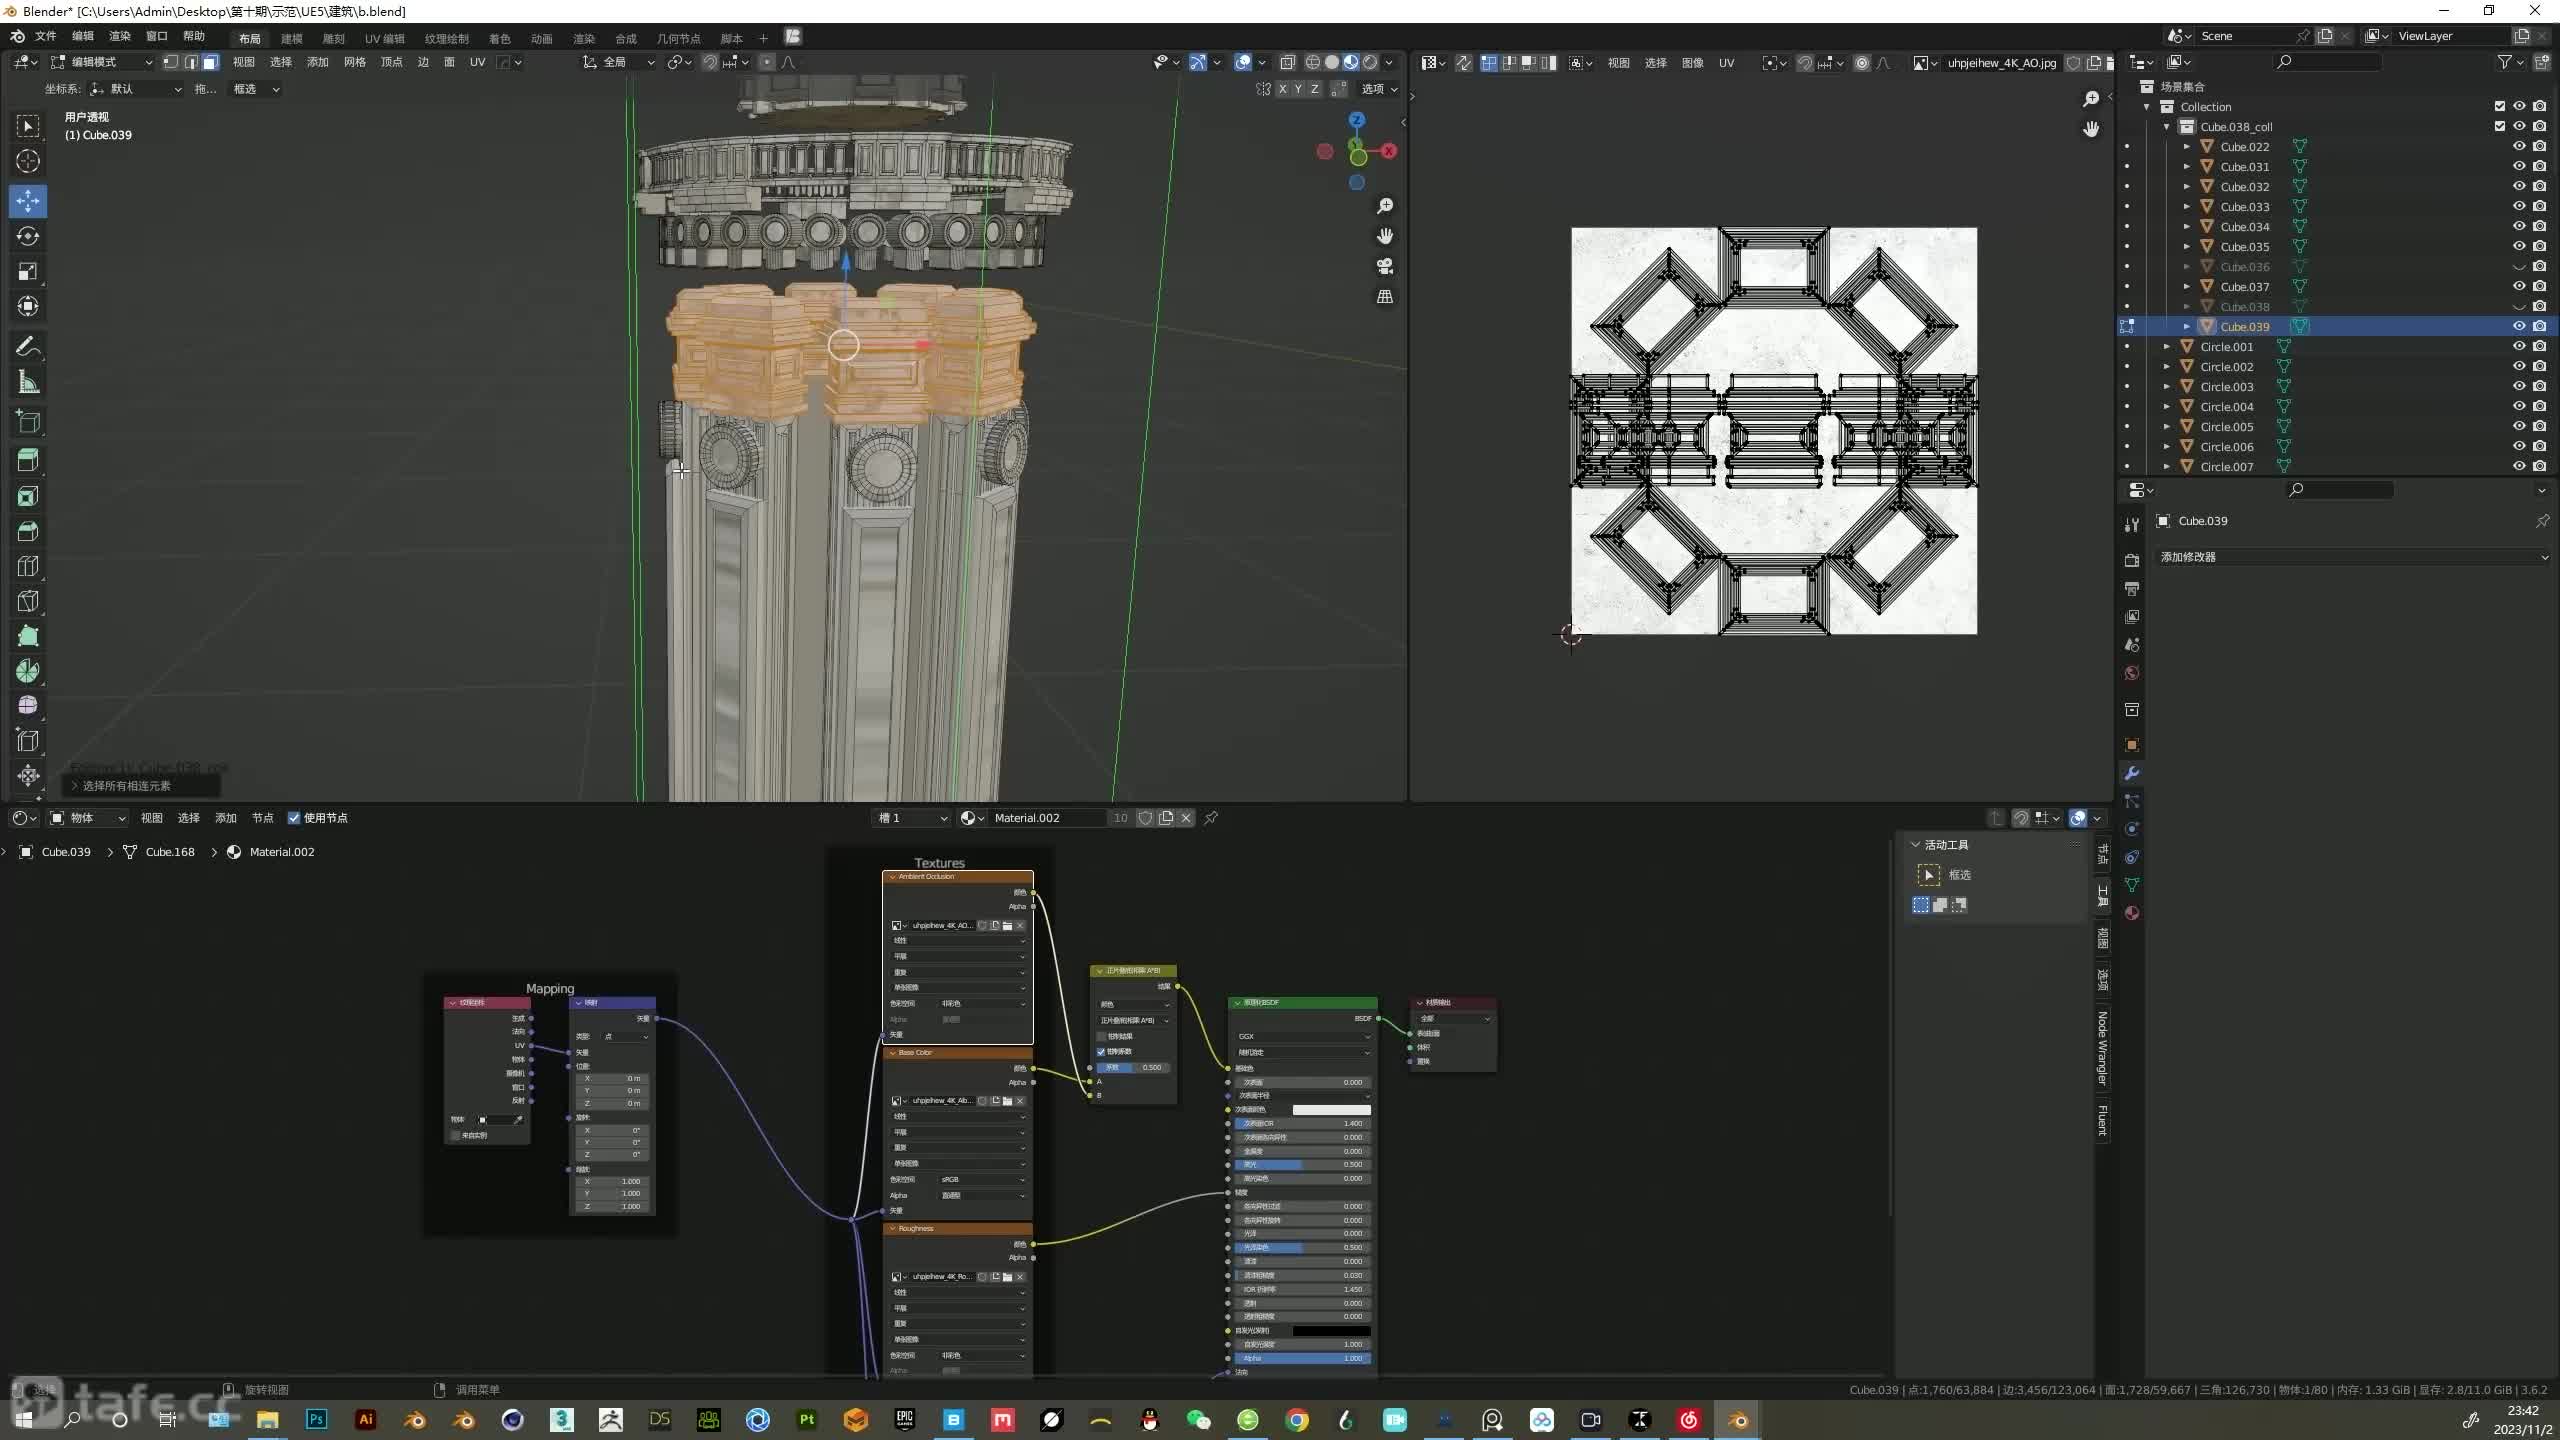This screenshot has height=1440, width=2560.
Task: Open the World properties tab
Action: (x=2132, y=673)
